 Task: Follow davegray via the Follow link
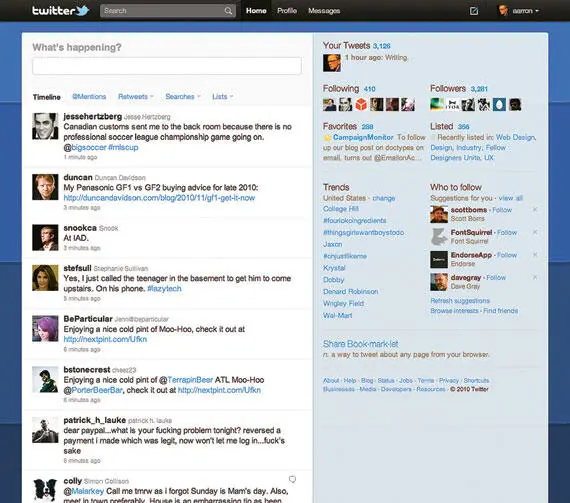[496, 278]
